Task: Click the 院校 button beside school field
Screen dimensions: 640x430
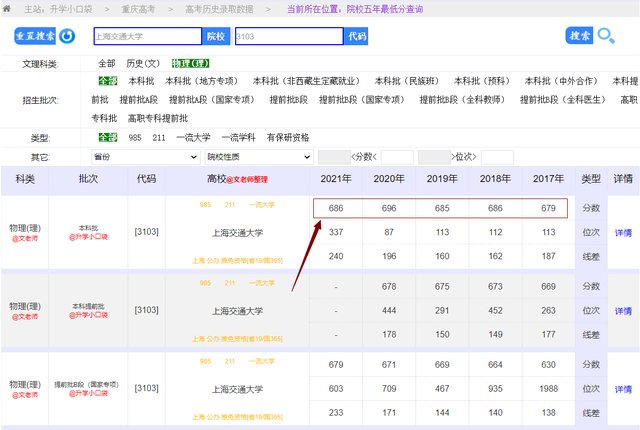Action: (216, 36)
